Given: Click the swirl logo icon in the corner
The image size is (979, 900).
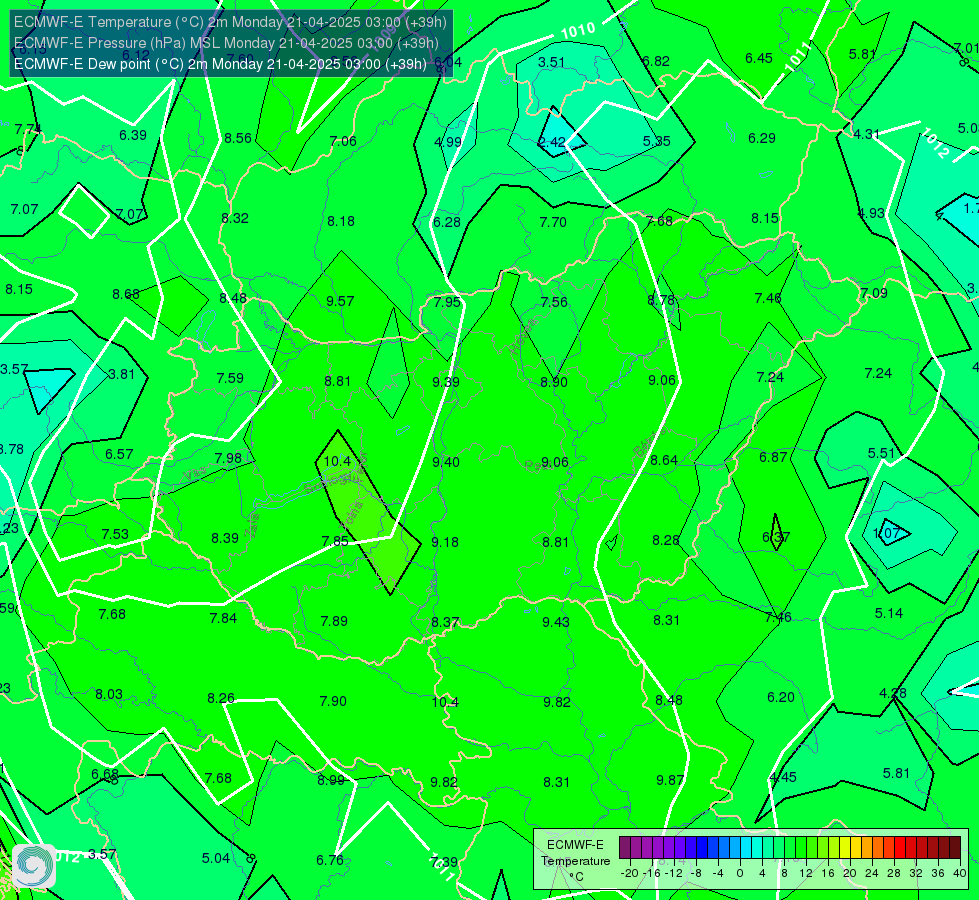Looking at the screenshot, I should (34, 866).
